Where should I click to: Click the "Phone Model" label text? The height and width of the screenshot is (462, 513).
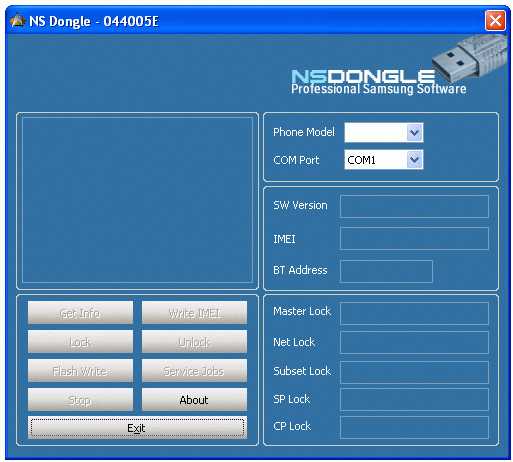pos(304,132)
